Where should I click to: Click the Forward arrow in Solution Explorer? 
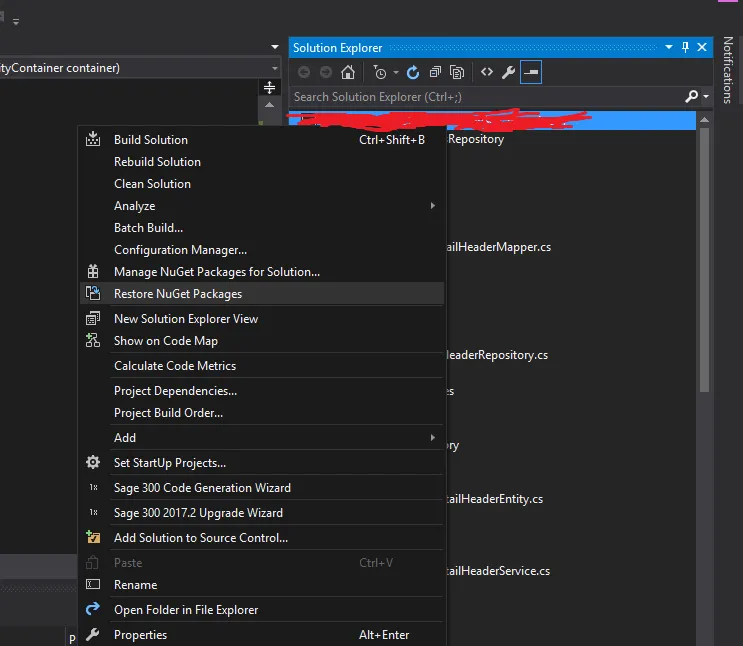point(326,73)
